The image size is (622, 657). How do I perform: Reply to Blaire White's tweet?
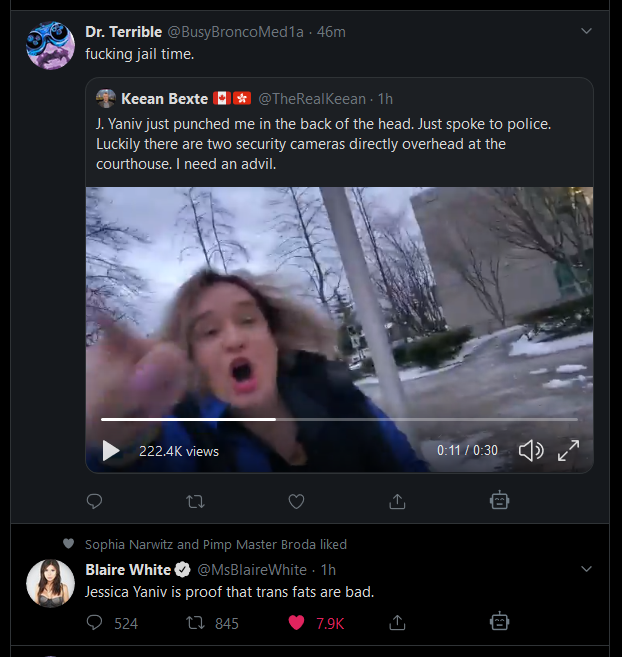95,623
